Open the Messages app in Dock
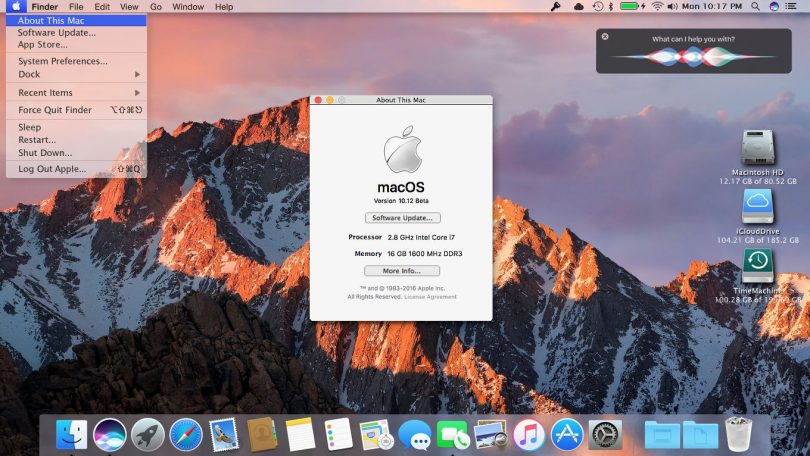 414,435
